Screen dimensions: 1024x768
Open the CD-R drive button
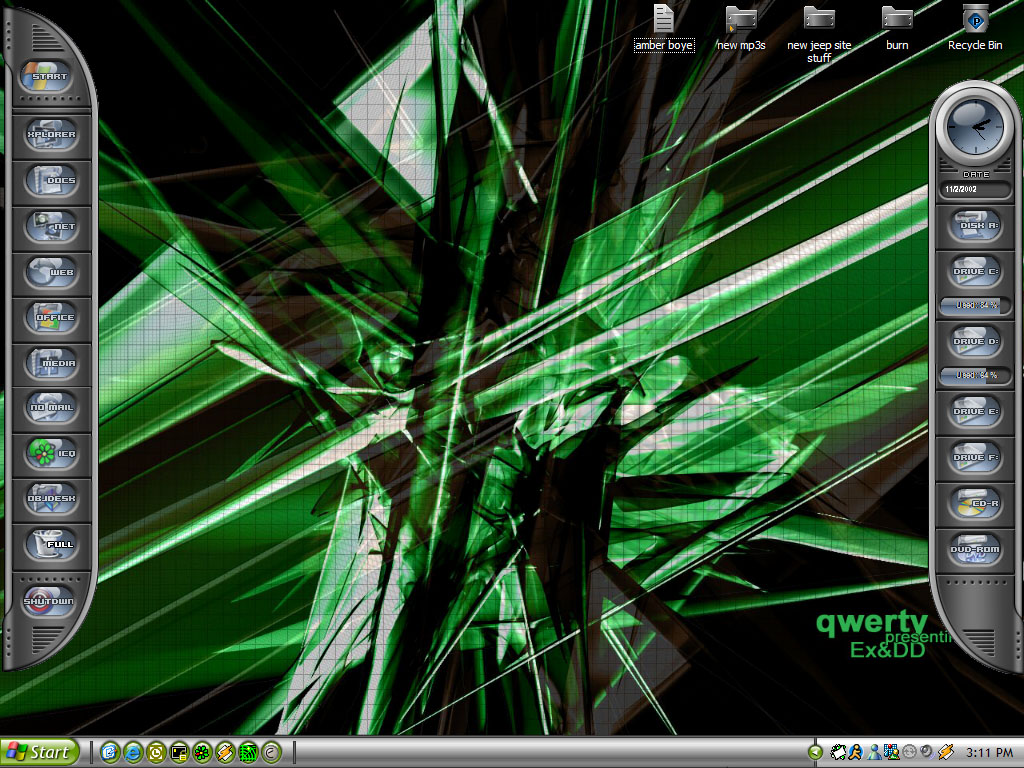[x=974, y=504]
